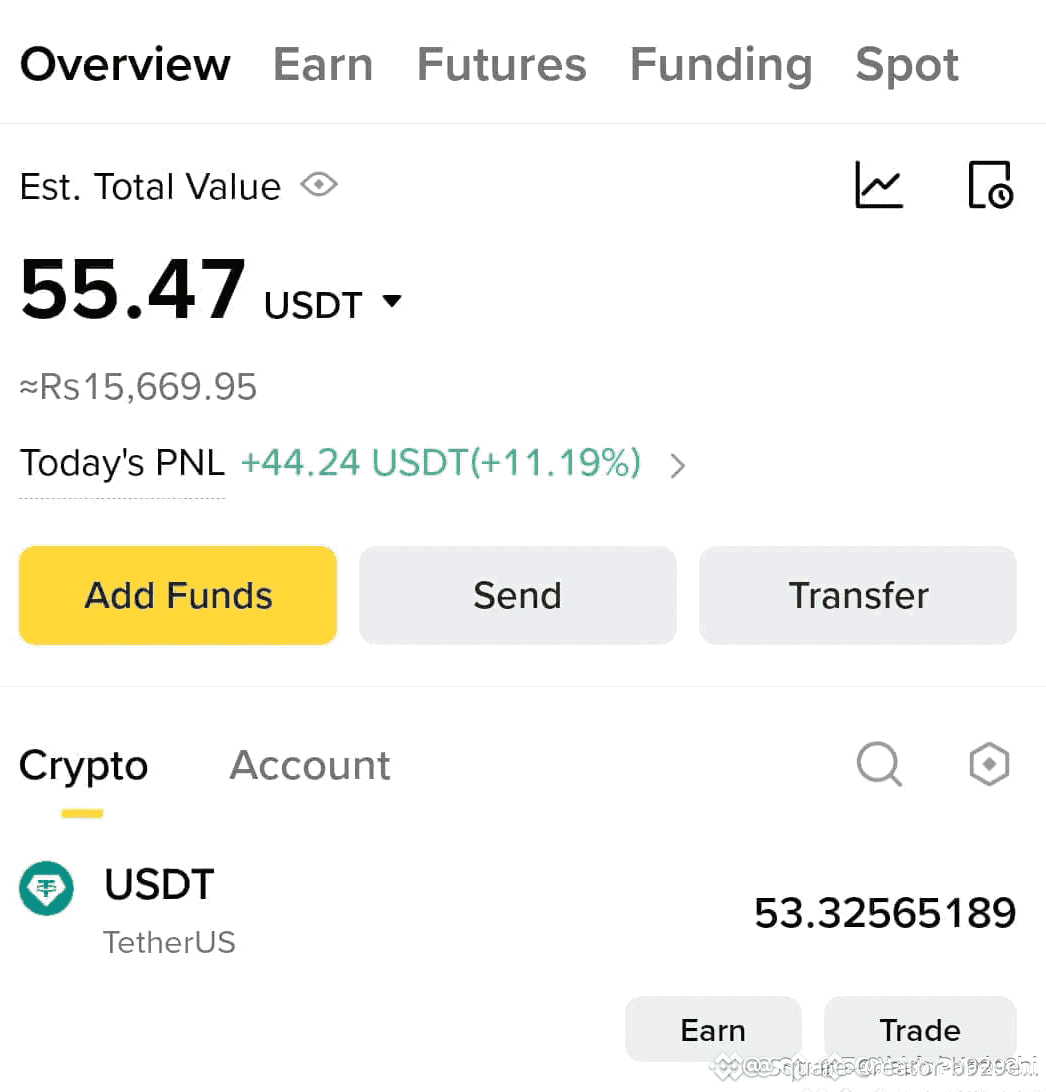Open the Spot tab

point(907,65)
